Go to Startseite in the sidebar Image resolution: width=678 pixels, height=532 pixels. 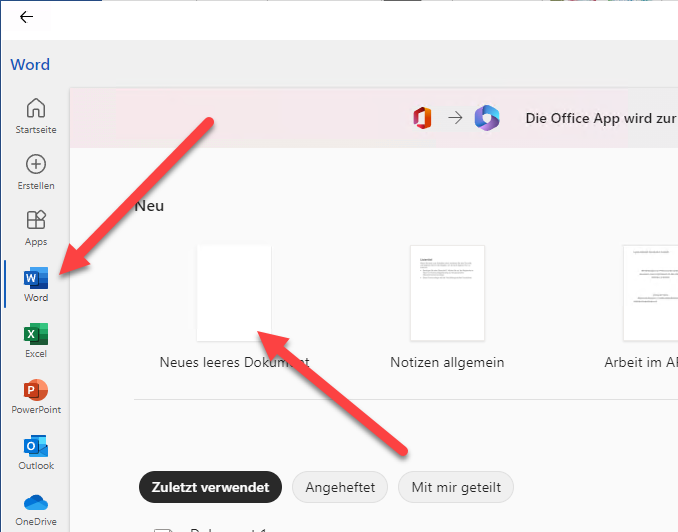36,116
